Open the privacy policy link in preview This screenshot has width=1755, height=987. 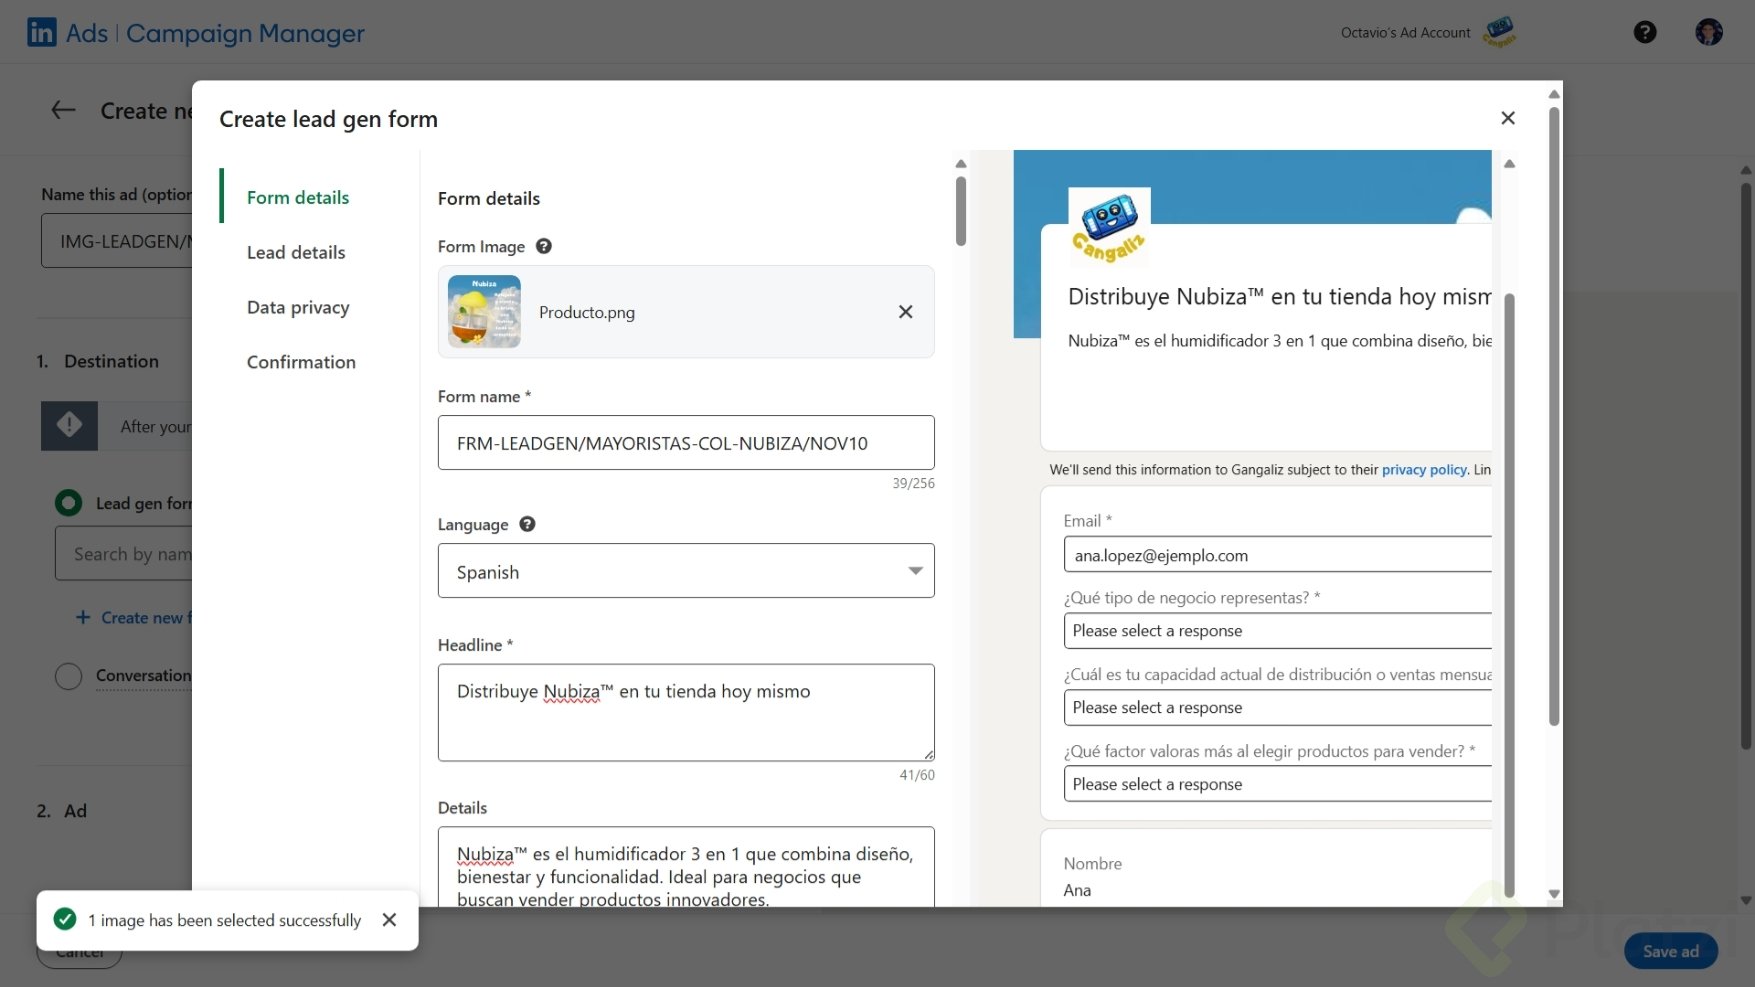pyautogui.click(x=1424, y=470)
